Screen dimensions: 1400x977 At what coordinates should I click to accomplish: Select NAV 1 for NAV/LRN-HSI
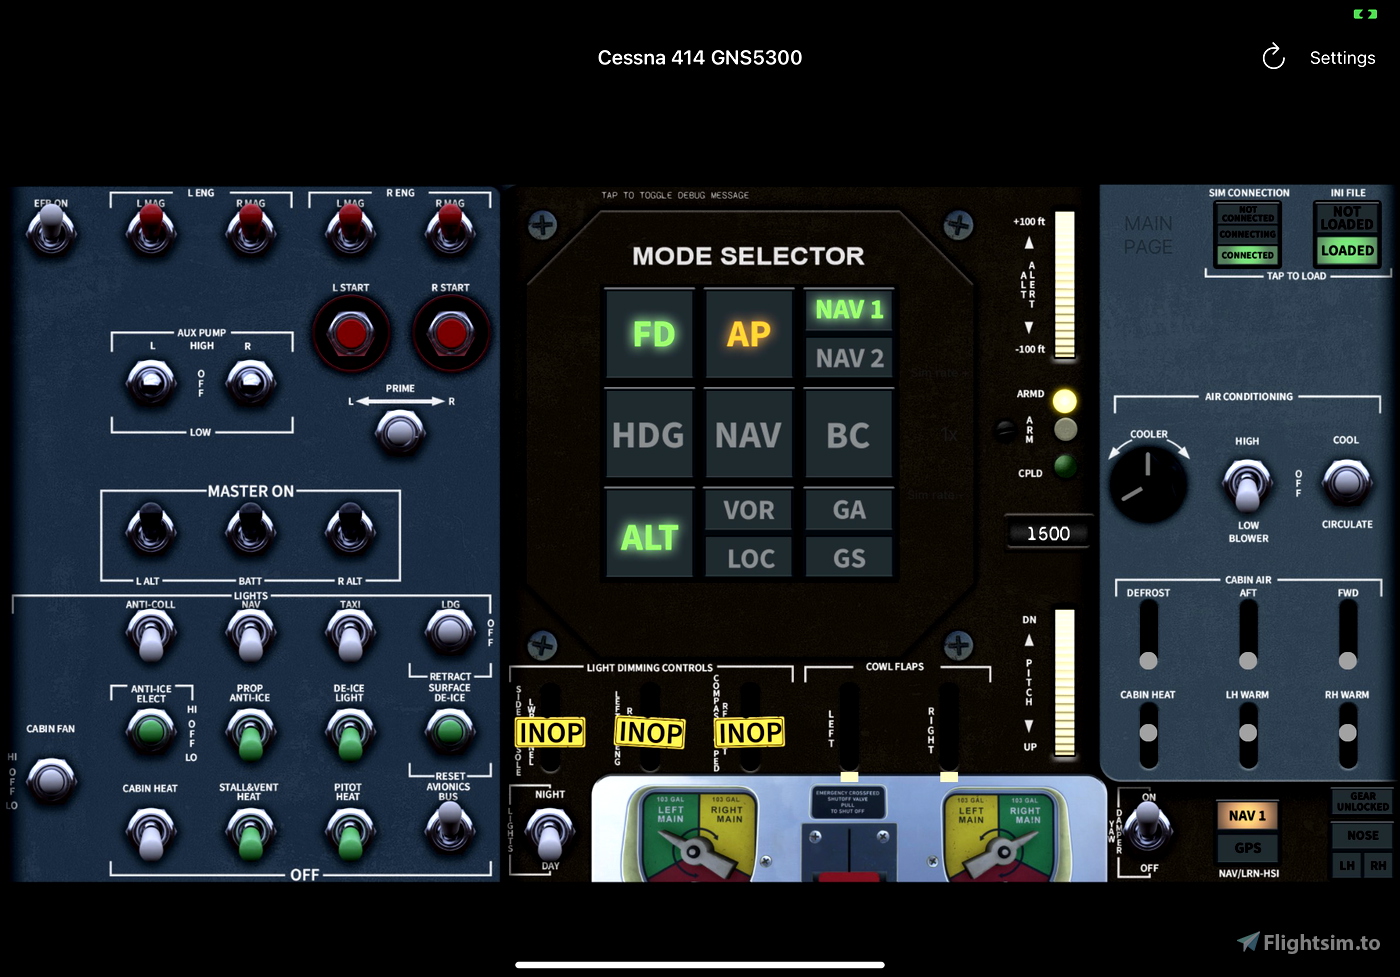point(1247,816)
